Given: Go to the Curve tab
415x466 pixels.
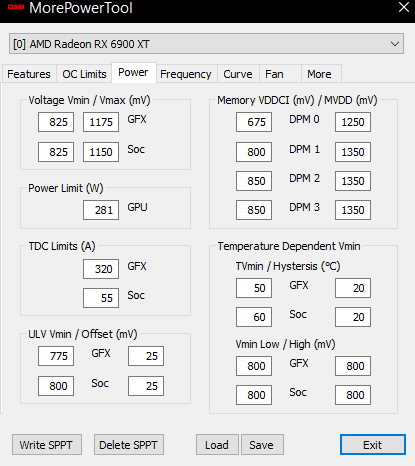Looking at the screenshot, I should point(238,74).
